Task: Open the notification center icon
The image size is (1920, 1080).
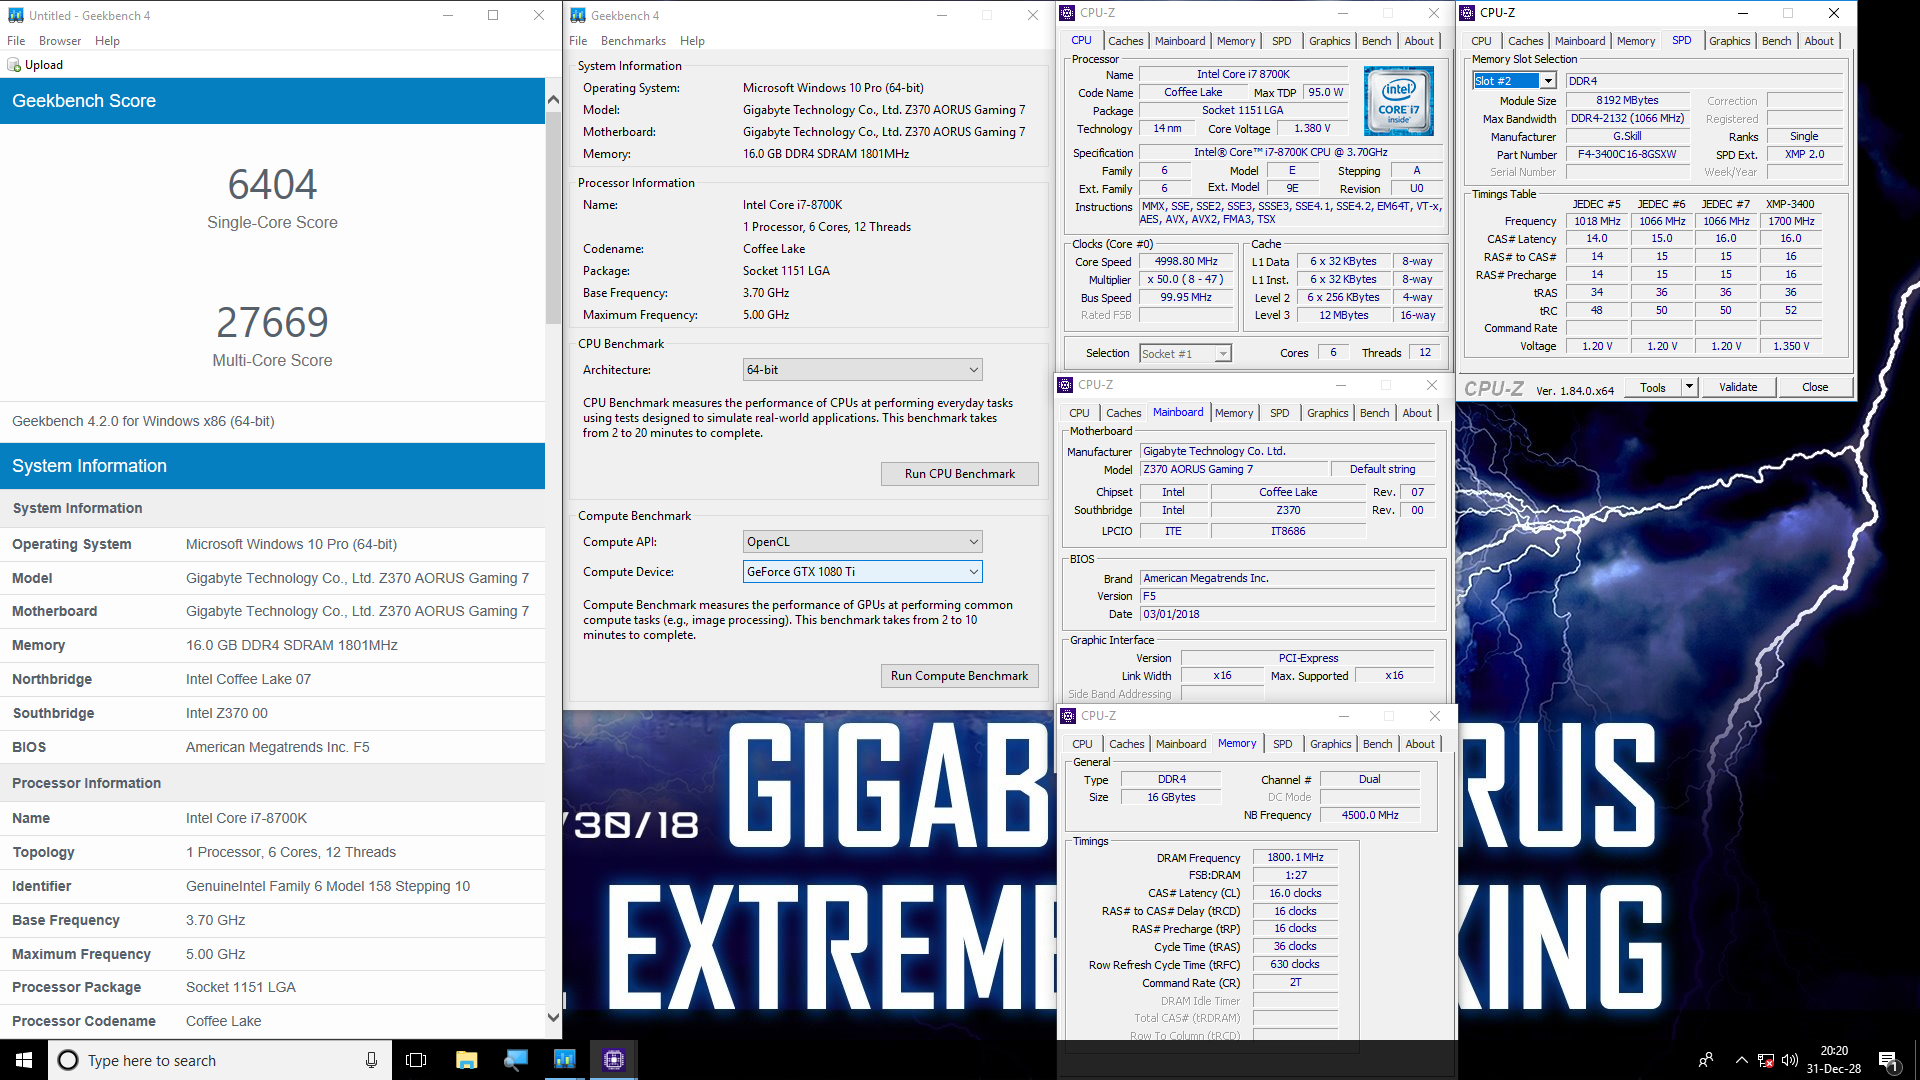Action: [1888, 1060]
